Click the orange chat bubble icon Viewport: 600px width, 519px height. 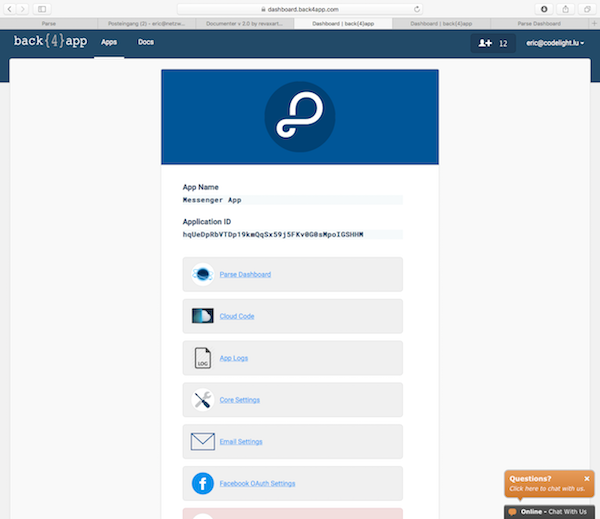tap(512, 512)
